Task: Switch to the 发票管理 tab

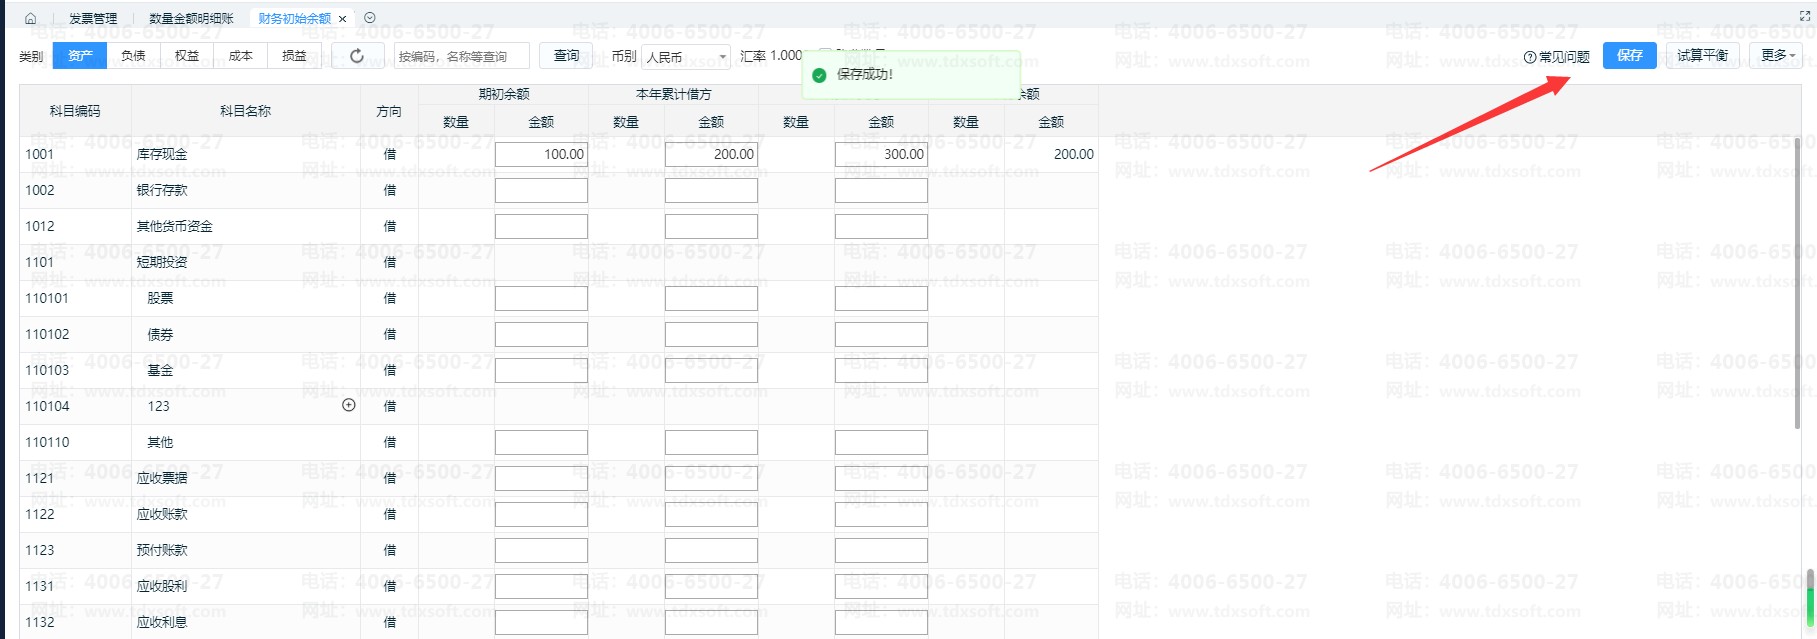Action: point(93,18)
